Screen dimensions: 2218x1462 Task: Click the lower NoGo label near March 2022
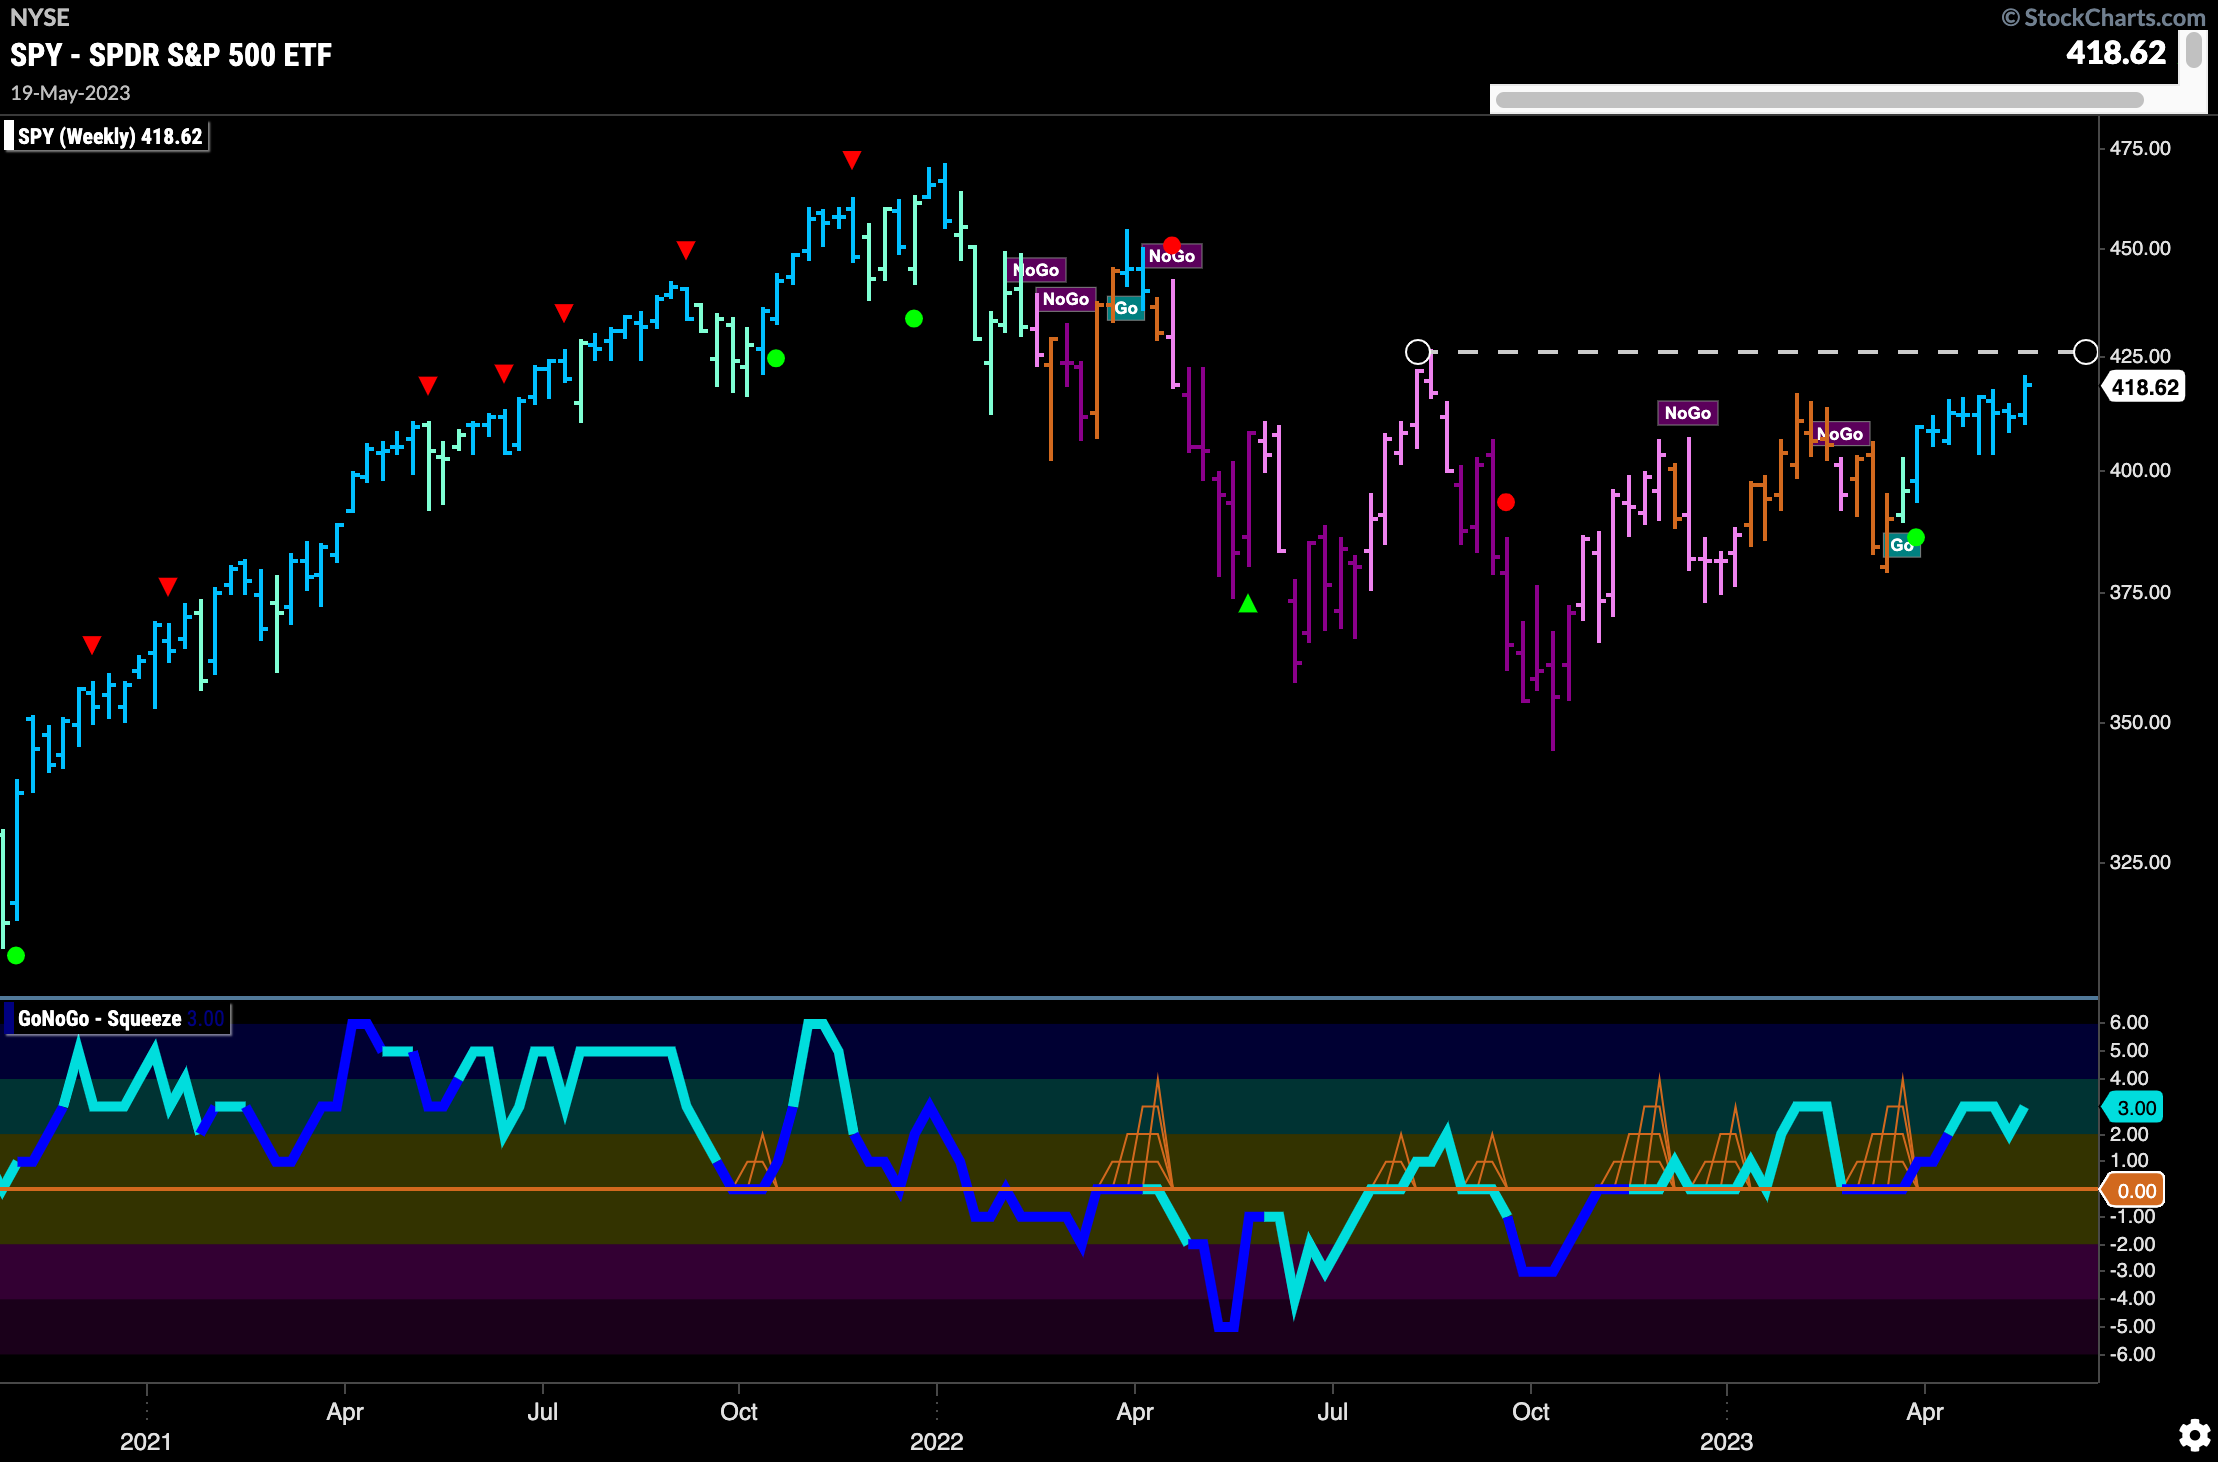pyautogui.click(x=1065, y=299)
